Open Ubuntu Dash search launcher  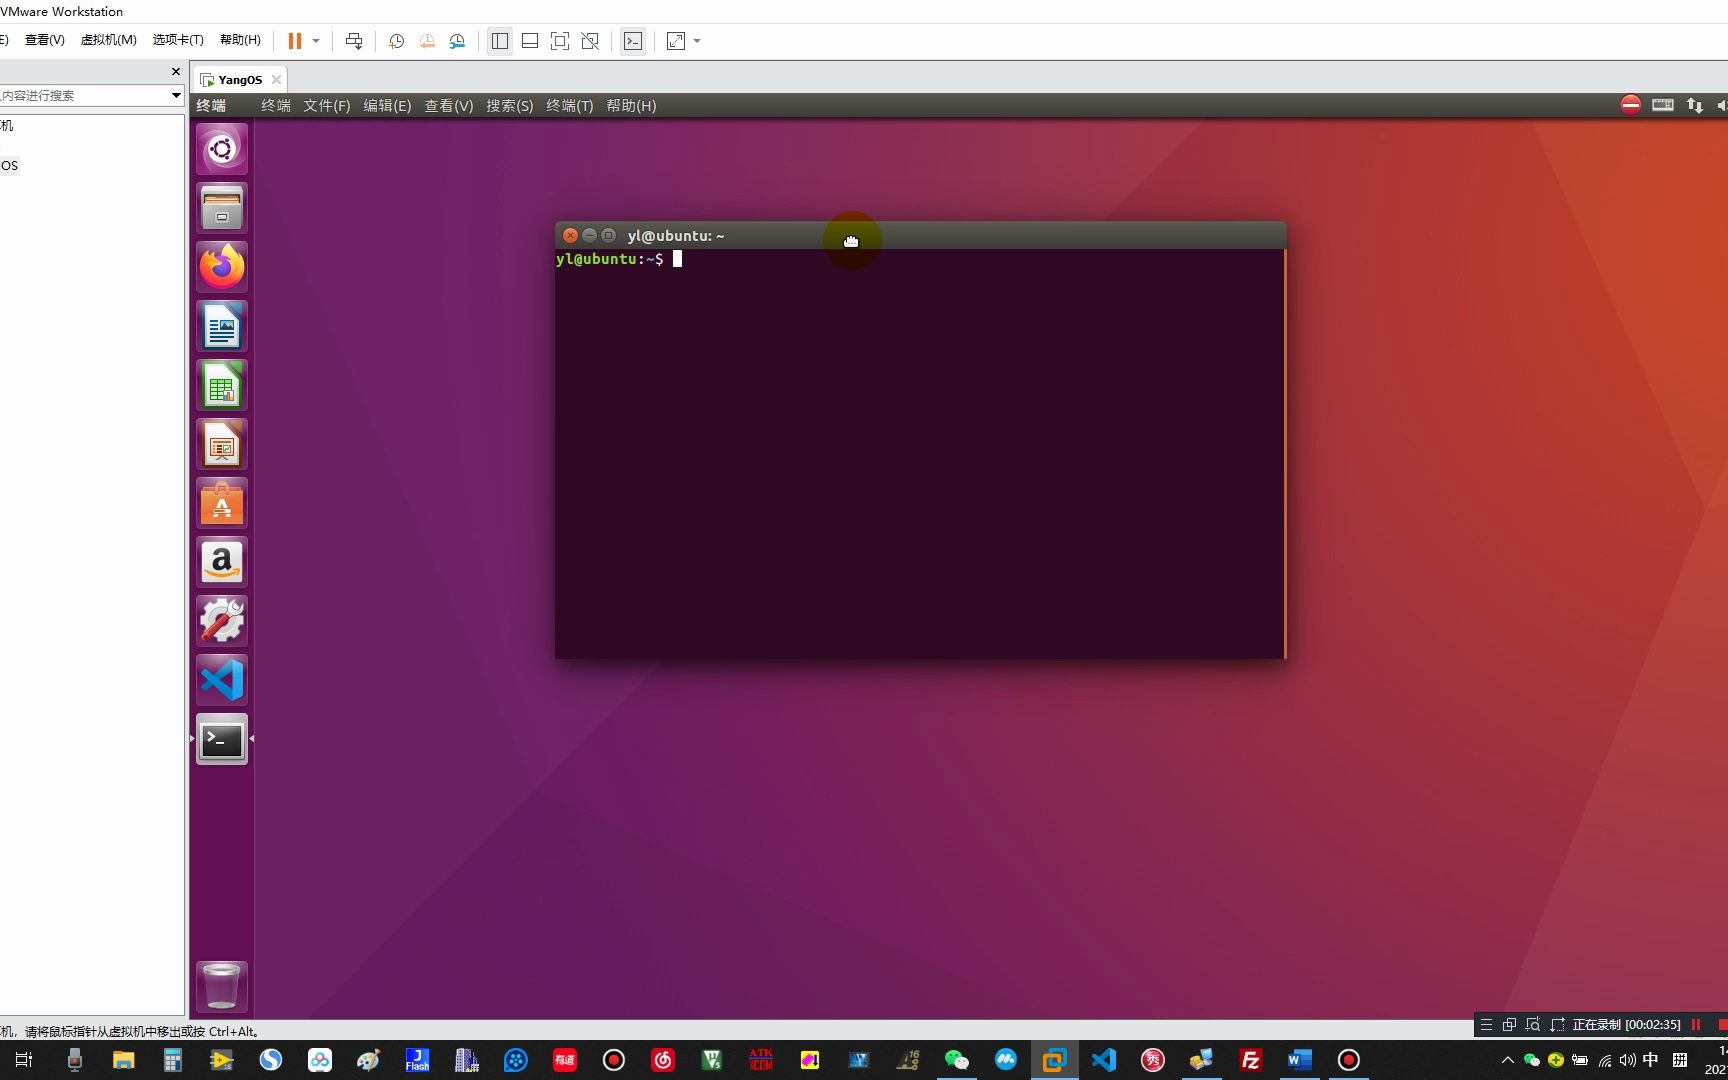(222, 149)
